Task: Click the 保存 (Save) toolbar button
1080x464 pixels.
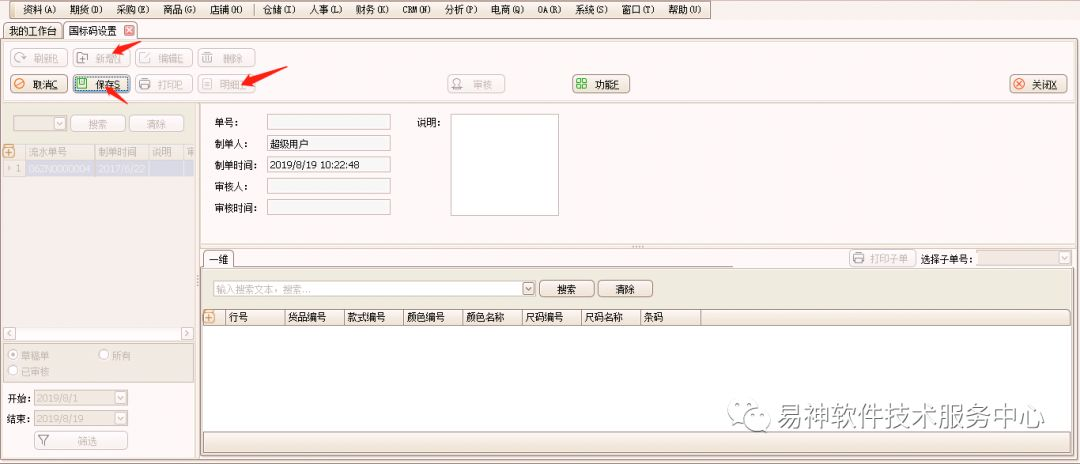Action: pyautogui.click(x=101, y=85)
